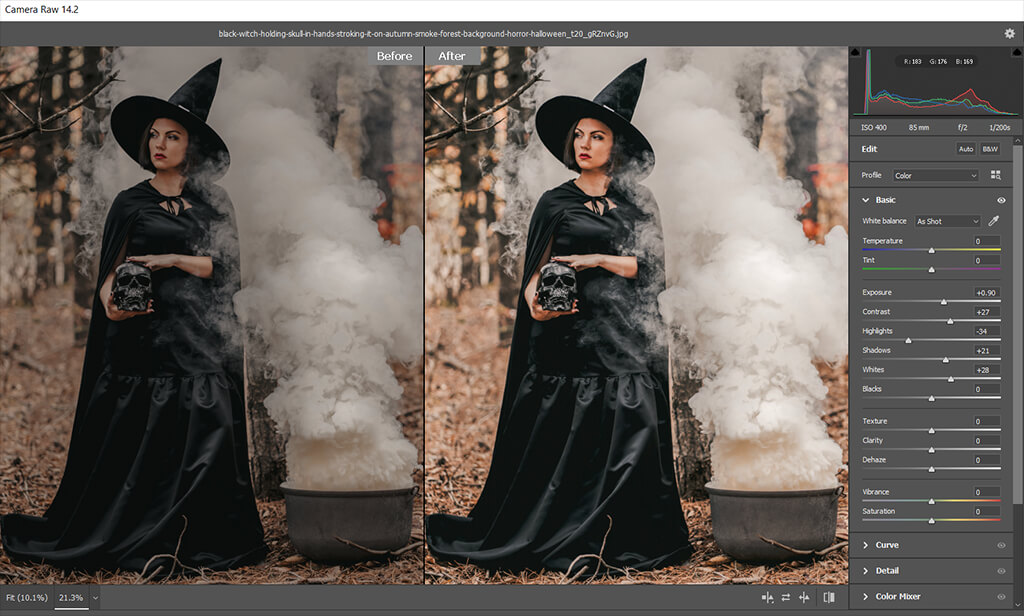Click the image filename in the header
Image resolution: width=1024 pixels, height=616 pixels.
(423, 33)
